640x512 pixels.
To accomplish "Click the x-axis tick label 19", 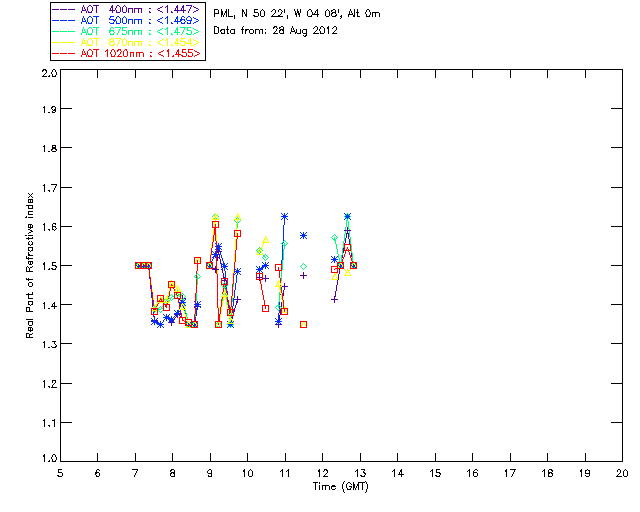I will (x=585, y=473).
